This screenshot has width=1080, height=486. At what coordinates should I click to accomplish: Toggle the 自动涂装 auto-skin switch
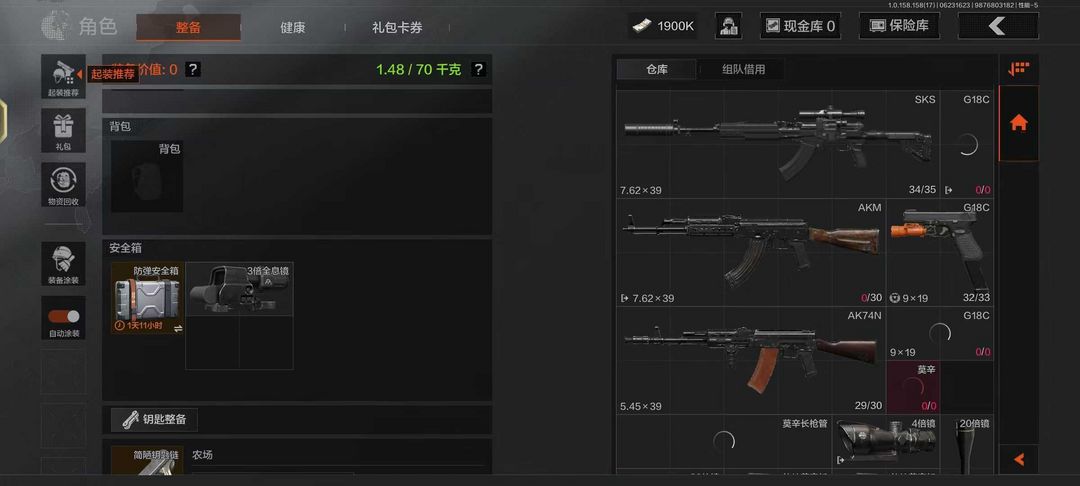(x=63, y=317)
